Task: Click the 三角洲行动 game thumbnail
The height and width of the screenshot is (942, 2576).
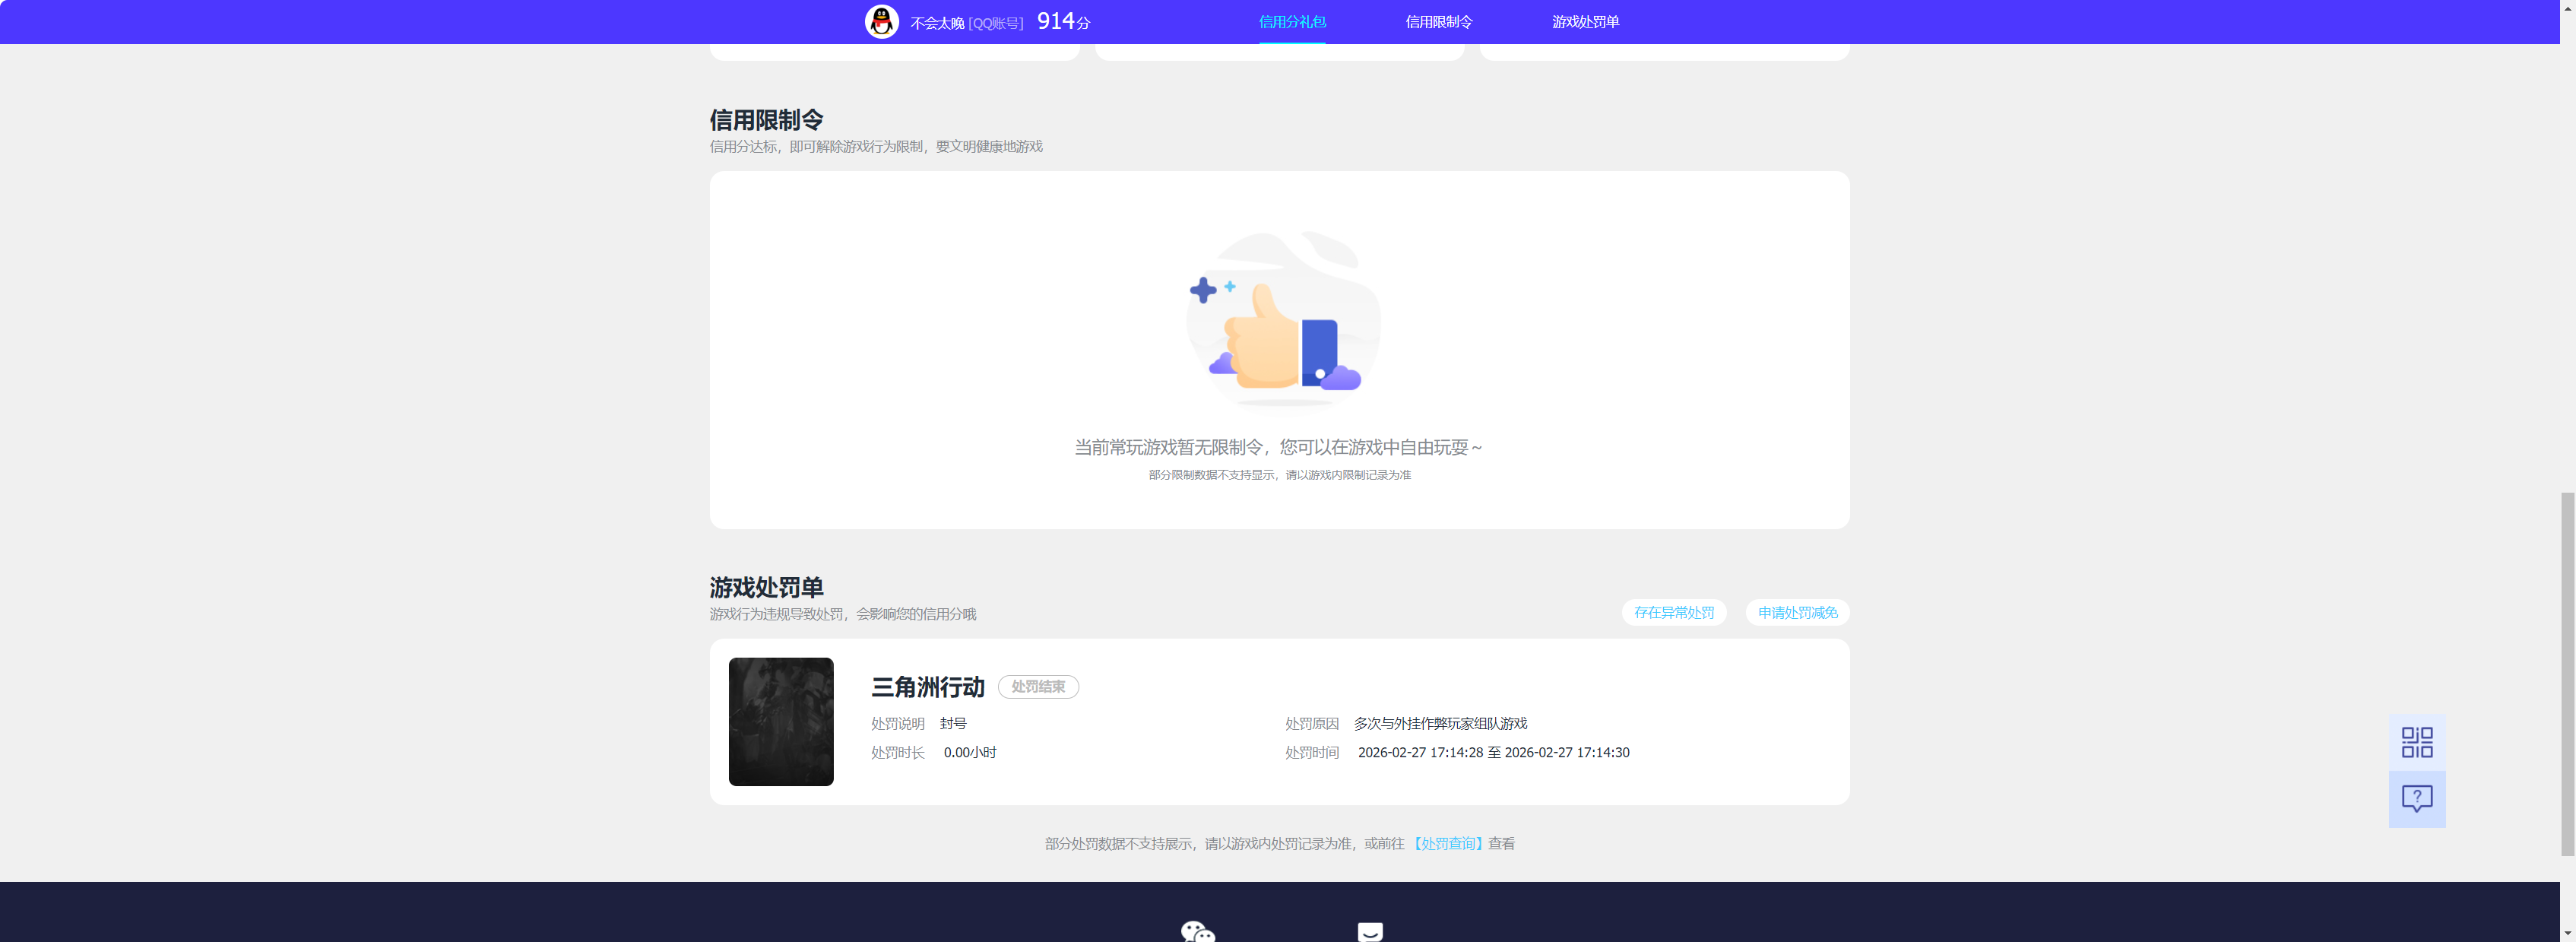Action: point(780,721)
